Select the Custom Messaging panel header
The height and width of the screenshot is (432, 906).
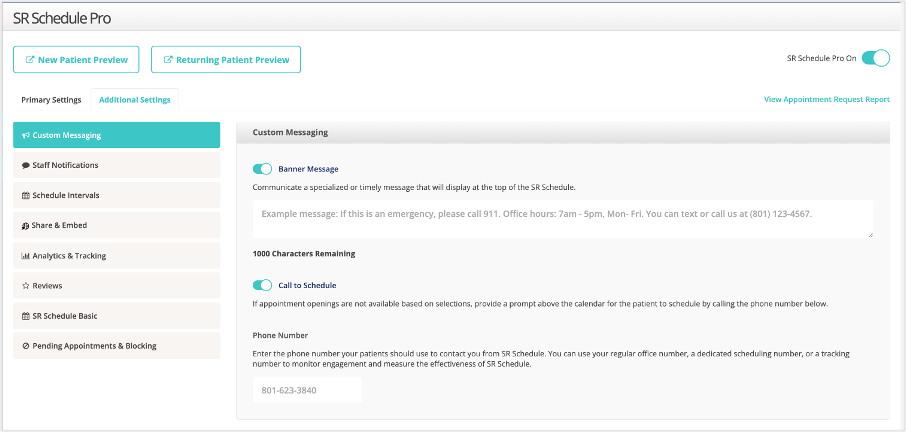coord(562,132)
